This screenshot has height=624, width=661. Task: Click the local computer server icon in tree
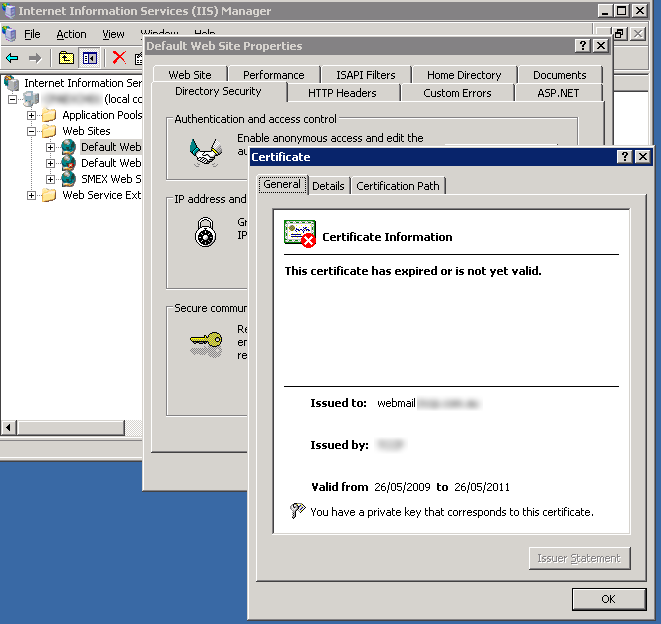(31, 99)
